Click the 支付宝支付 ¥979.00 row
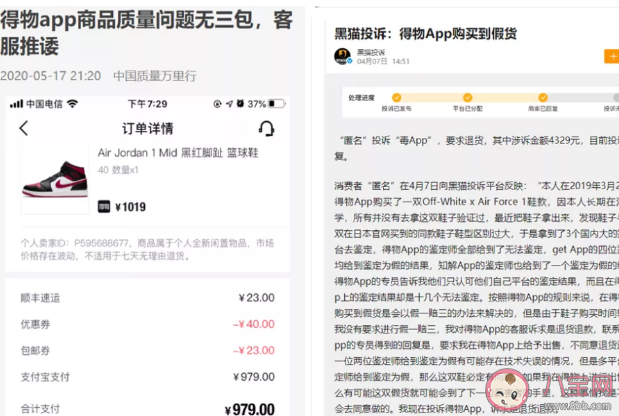 [148, 377]
